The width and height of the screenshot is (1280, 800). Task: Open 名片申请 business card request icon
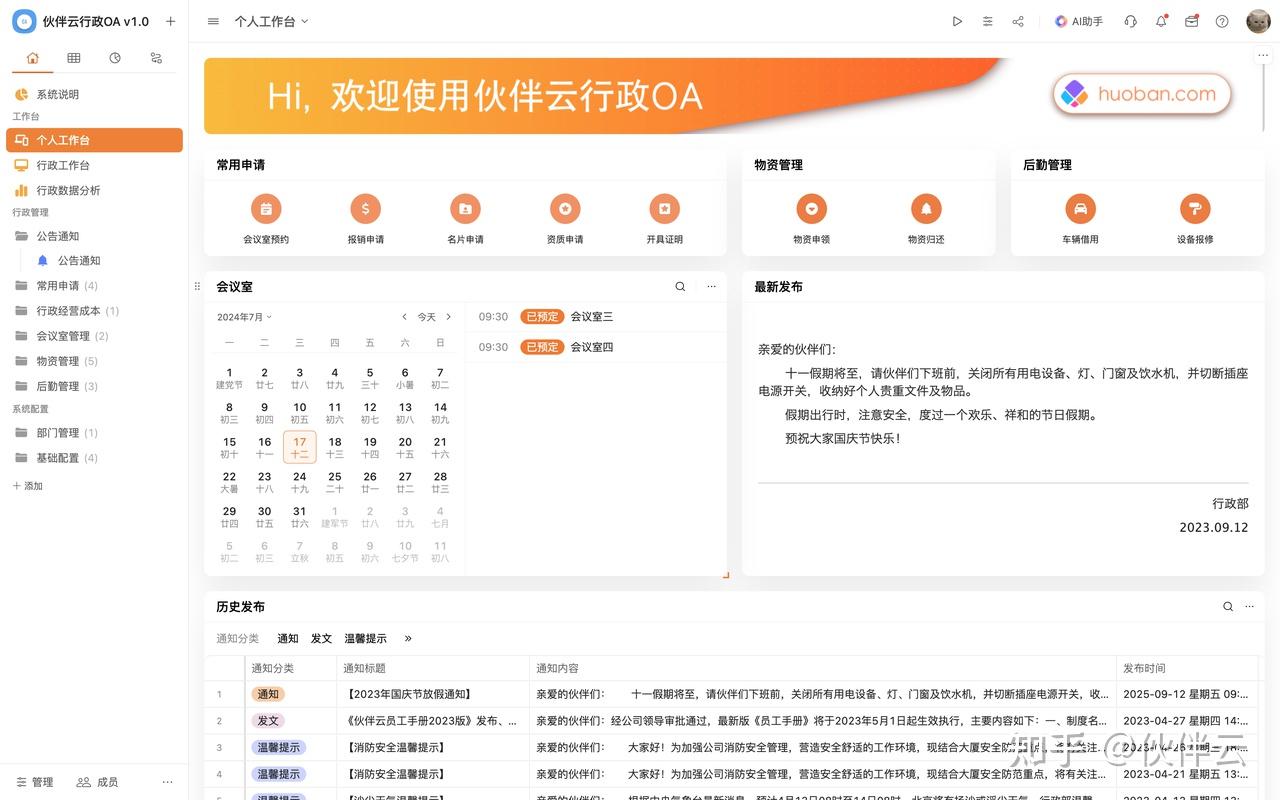(465, 208)
